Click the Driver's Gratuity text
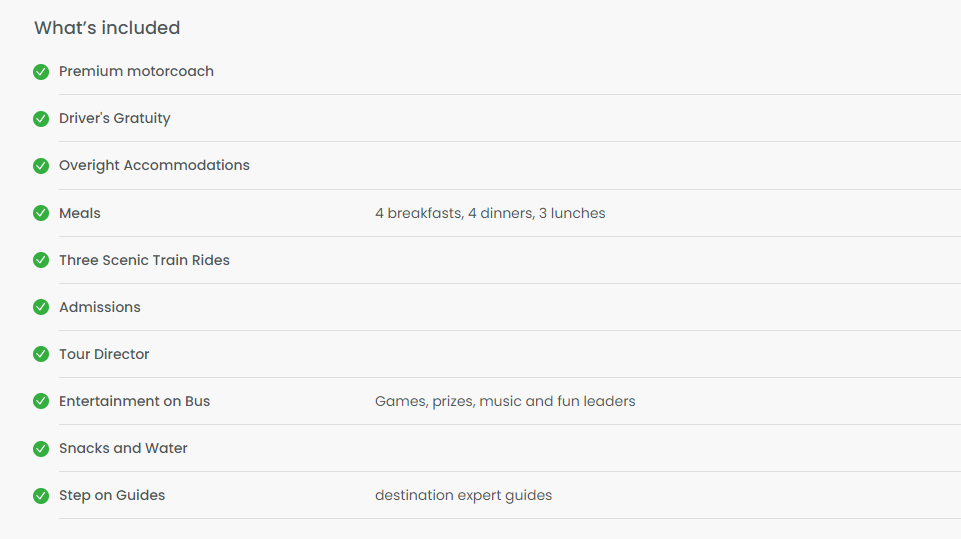The height and width of the screenshot is (539, 961). coord(115,118)
